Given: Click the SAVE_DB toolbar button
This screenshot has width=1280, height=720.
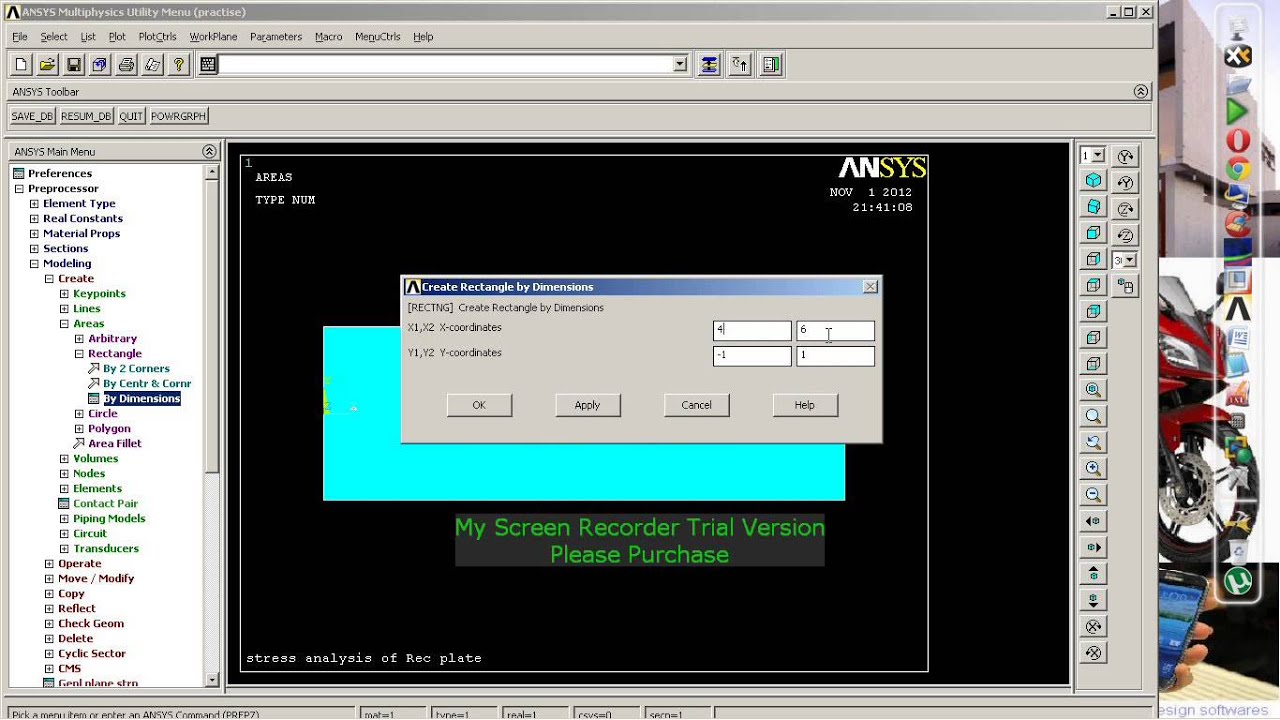Looking at the screenshot, I should coord(32,116).
